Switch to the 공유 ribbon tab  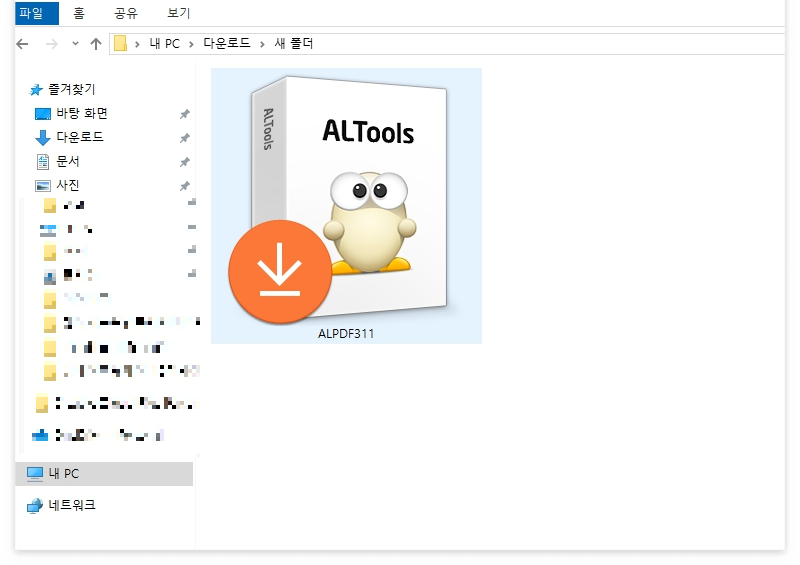[126, 13]
